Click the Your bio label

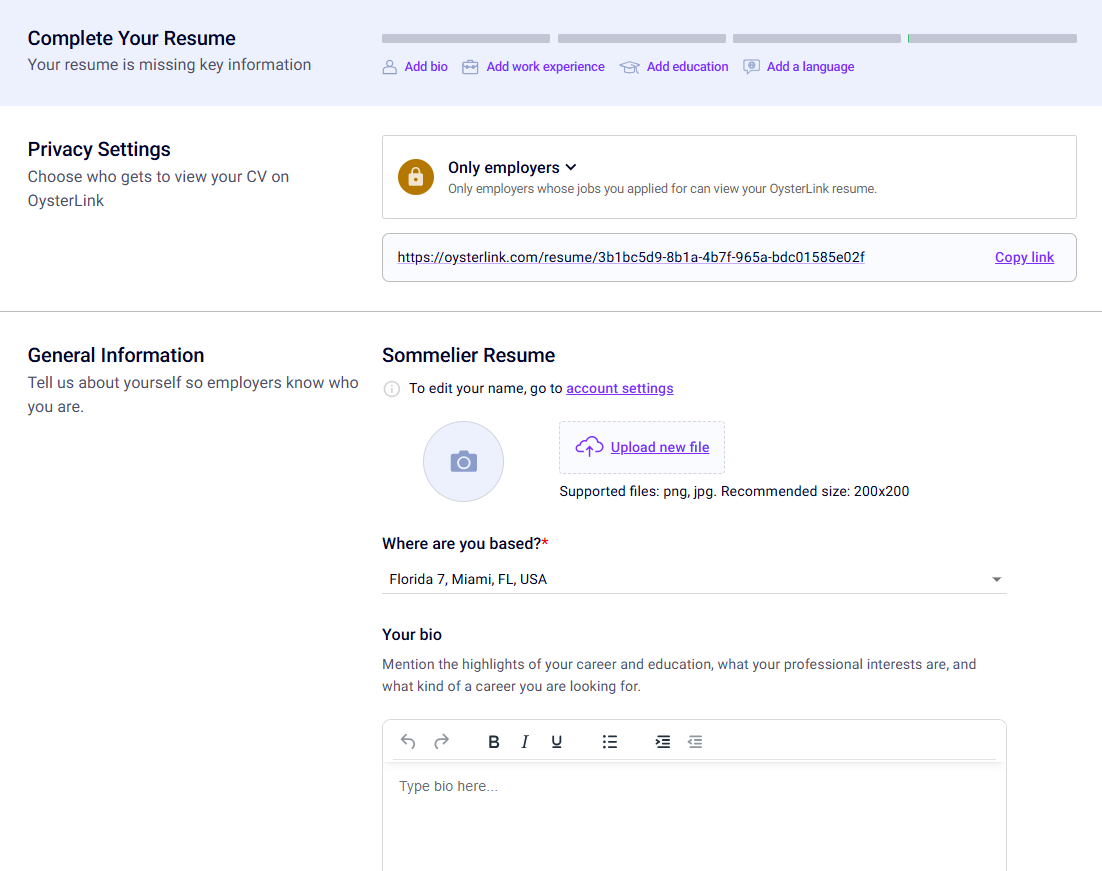tap(412, 635)
